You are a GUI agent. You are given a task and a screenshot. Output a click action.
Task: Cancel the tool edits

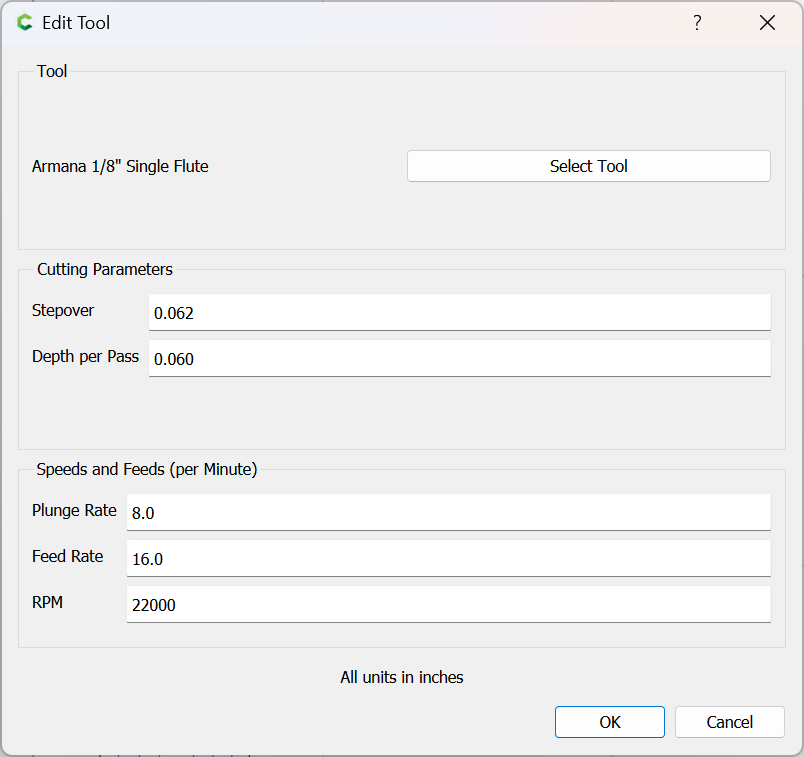tap(730, 722)
